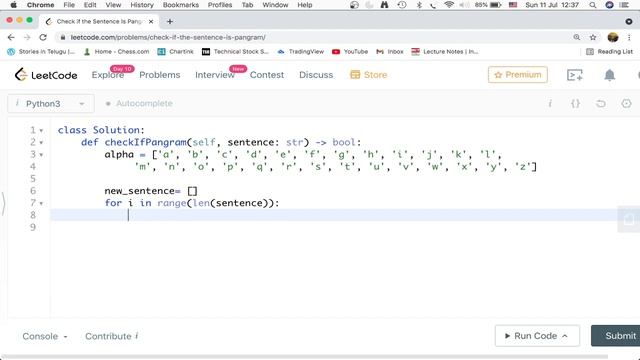Open the Chrome three-dot menu

tap(629, 37)
